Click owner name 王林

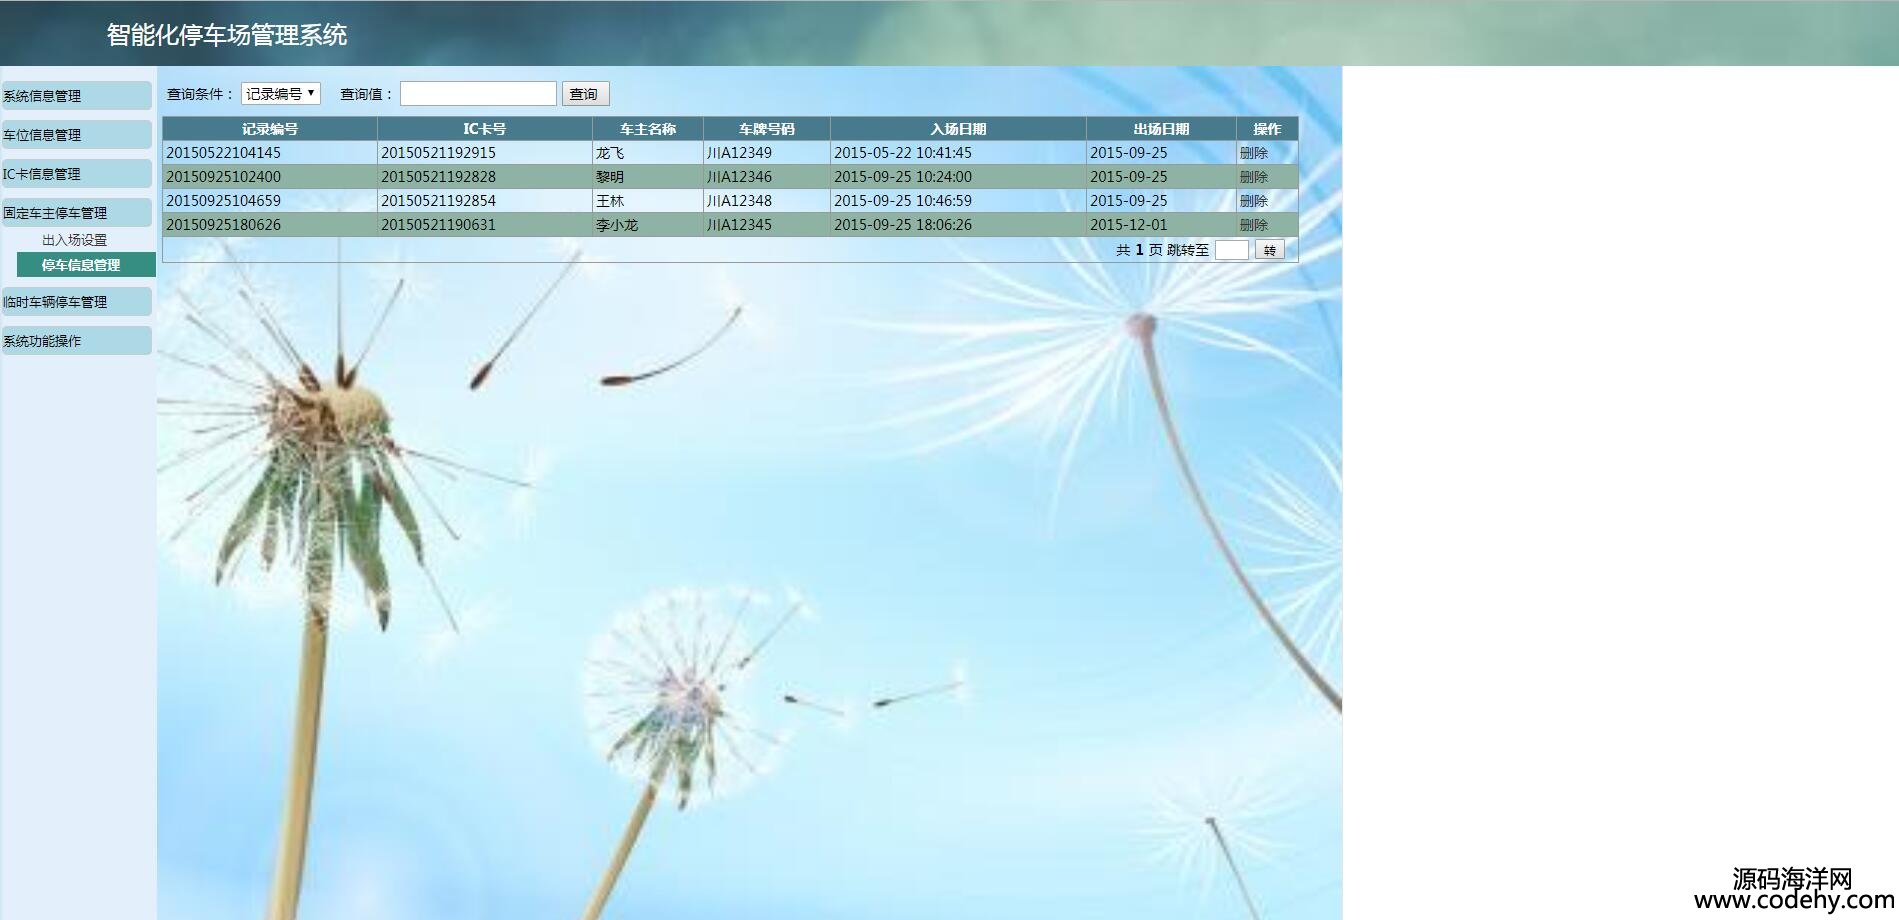610,201
